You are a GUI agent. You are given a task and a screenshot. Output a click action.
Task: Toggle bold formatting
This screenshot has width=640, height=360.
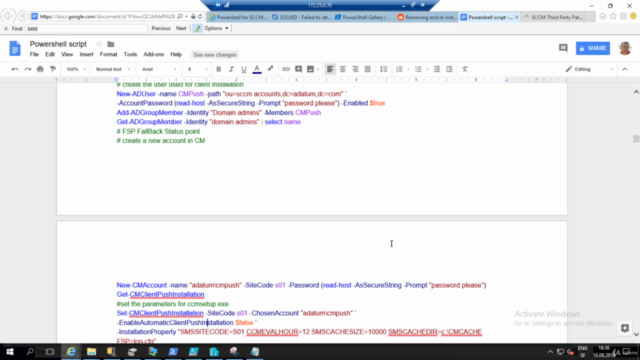(218, 69)
